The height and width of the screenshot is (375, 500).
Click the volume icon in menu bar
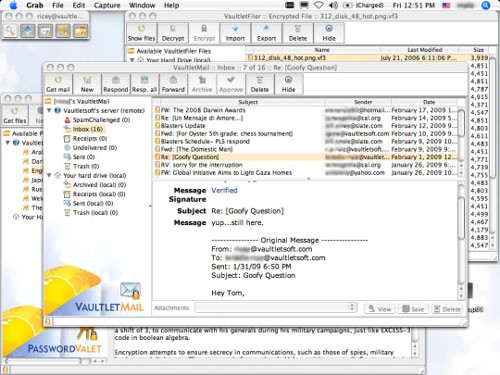click(333, 5)
